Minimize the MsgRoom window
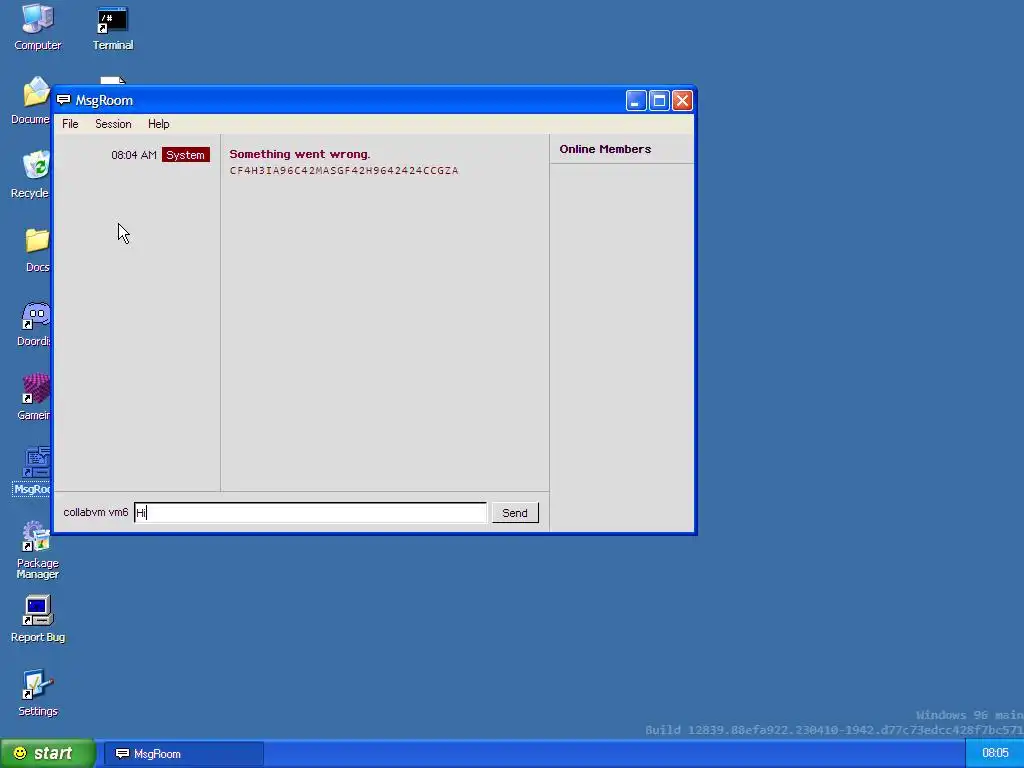 tap(636, 101)
